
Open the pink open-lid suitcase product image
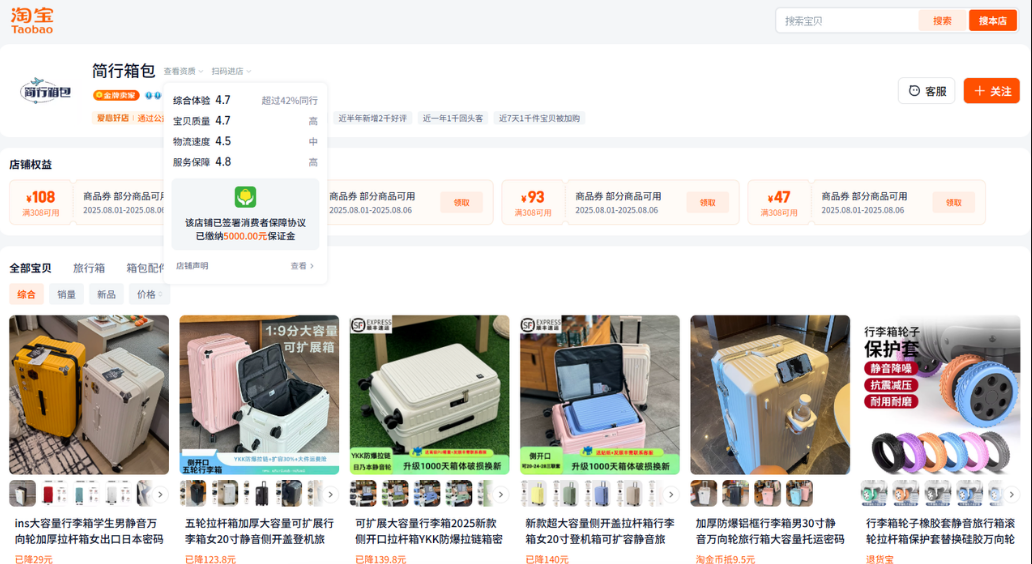600,394
